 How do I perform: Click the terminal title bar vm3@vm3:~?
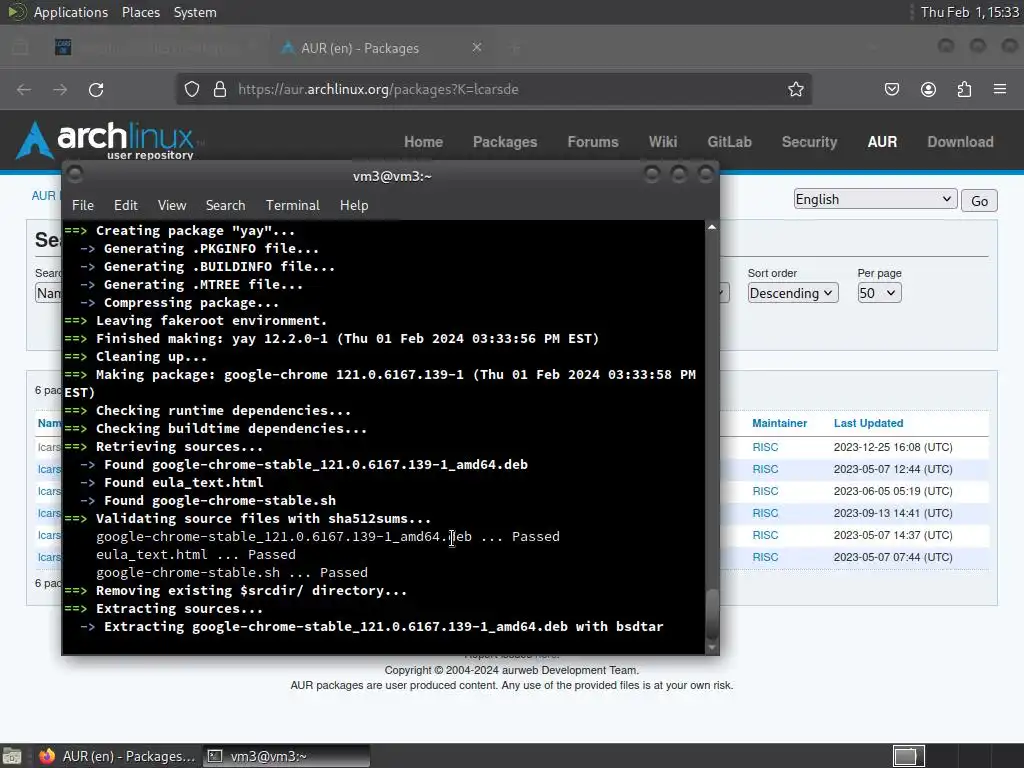pyautogui.click(x=392, y=176)
